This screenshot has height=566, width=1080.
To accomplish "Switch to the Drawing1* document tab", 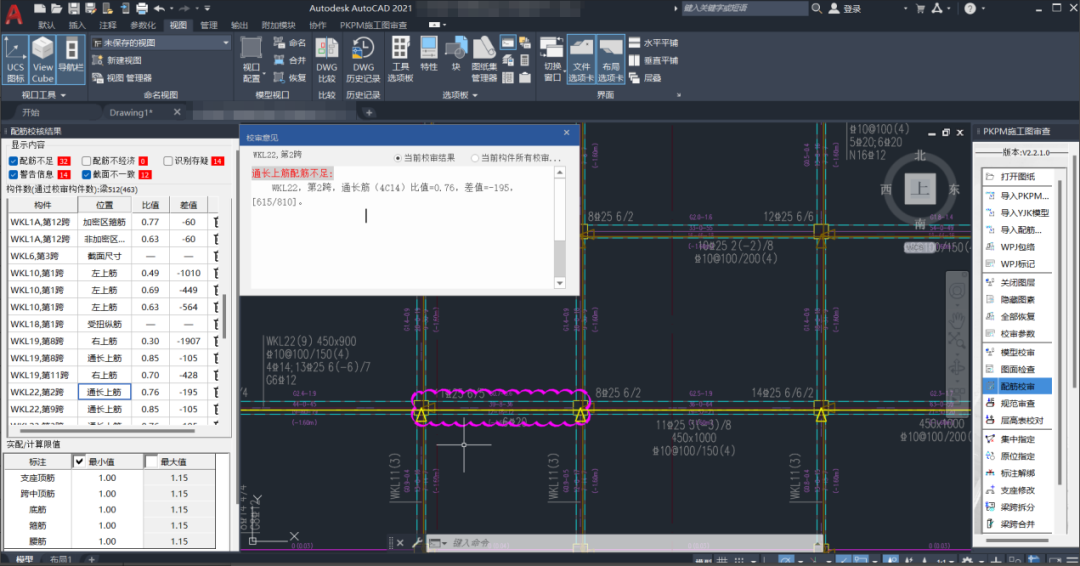I will [x=131, y=112].
